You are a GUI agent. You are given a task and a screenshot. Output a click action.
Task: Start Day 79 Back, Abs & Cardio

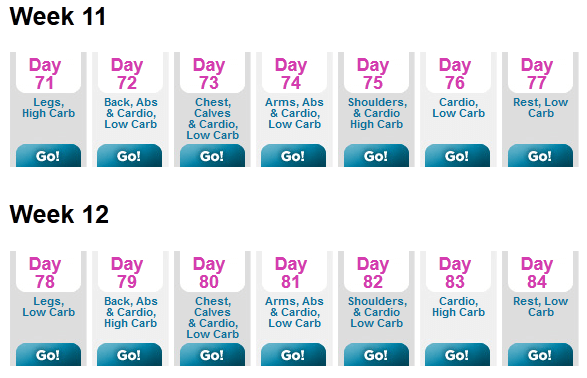[130, 355]
